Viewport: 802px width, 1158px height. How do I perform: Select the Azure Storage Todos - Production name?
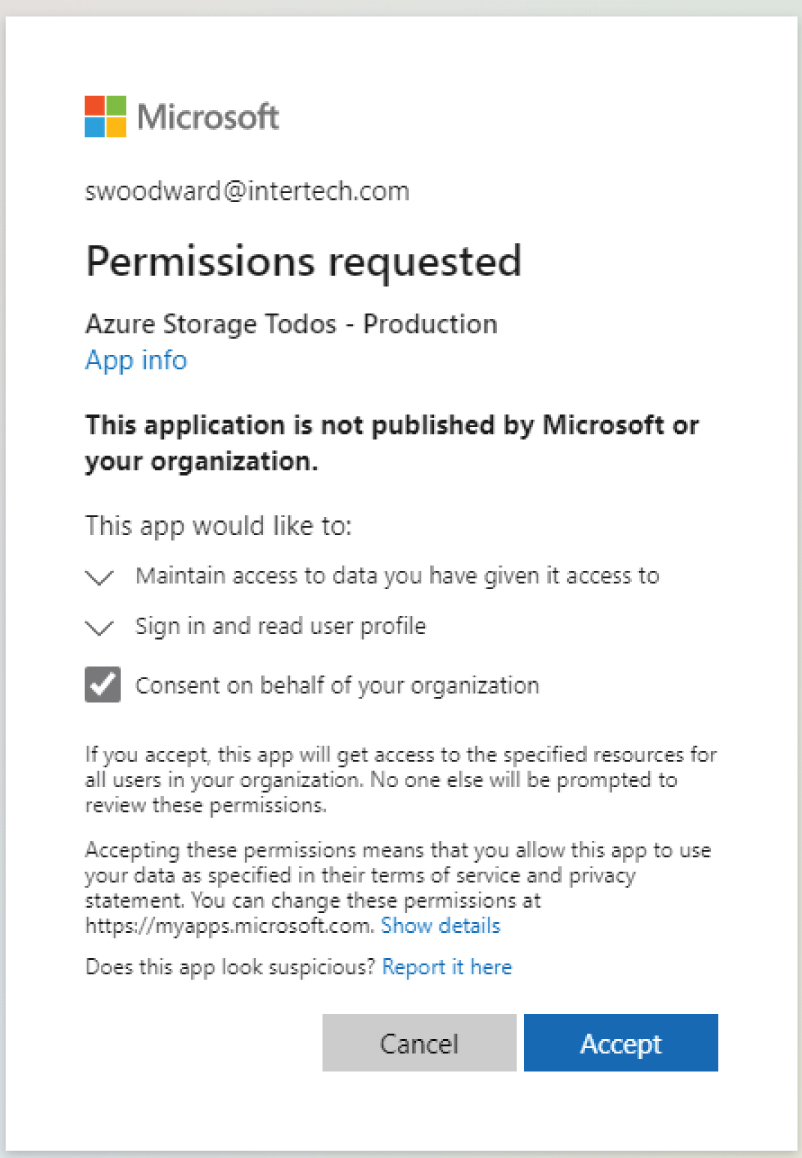point(291,324)
